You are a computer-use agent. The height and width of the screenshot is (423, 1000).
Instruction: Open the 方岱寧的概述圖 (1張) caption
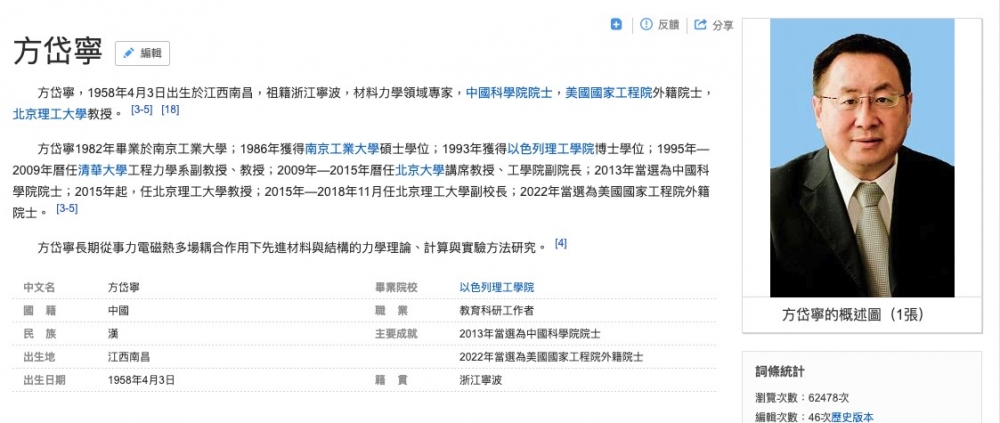(853, 315)
